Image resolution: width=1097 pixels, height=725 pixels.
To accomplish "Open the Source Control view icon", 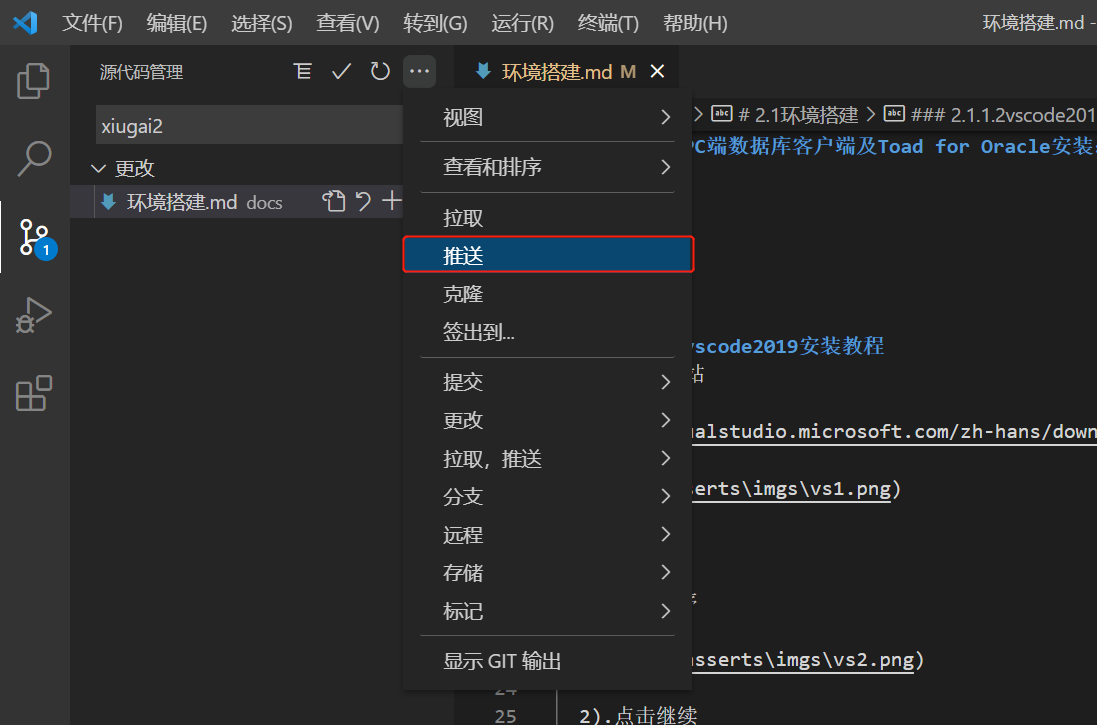I will [x=34, y=237].
